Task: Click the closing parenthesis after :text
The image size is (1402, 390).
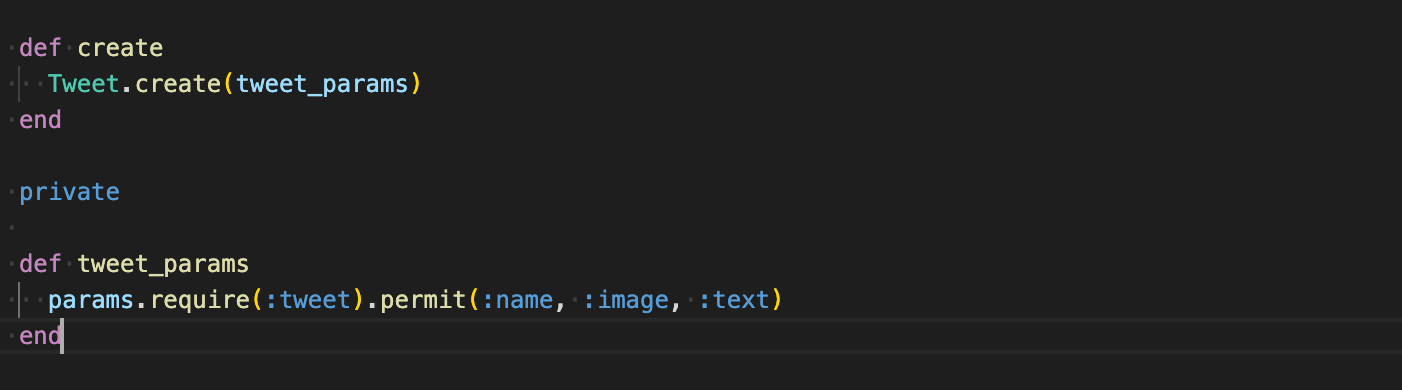Action: click(778, 300)
